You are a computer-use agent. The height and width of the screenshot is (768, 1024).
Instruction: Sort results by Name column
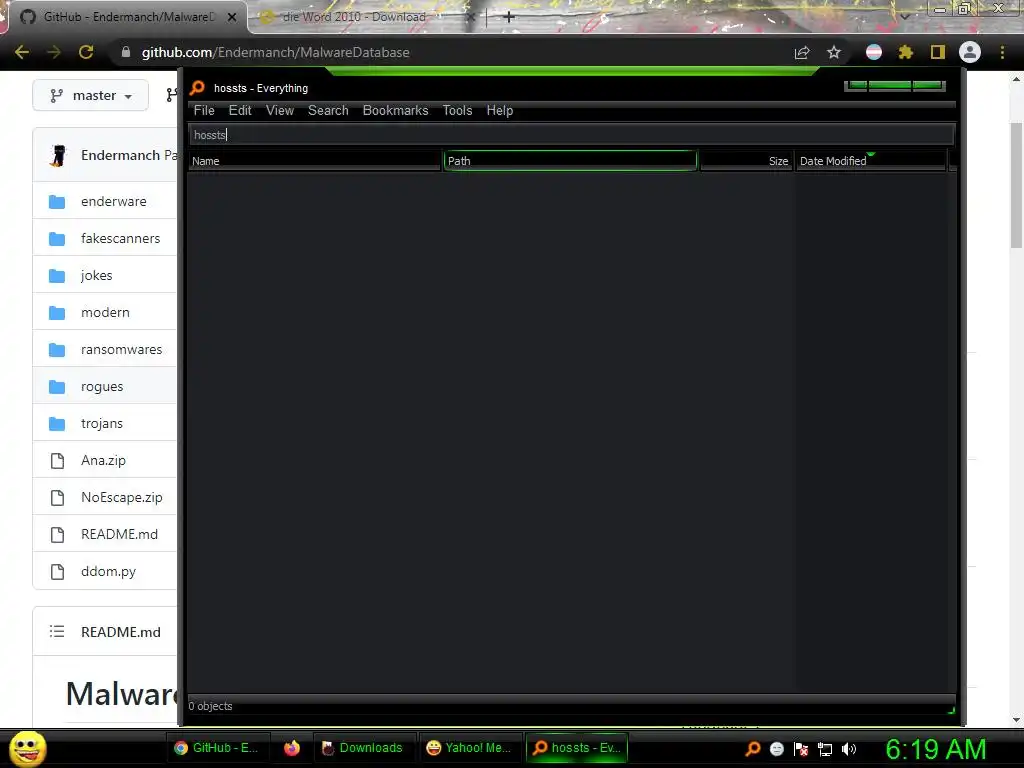(315, 161)
